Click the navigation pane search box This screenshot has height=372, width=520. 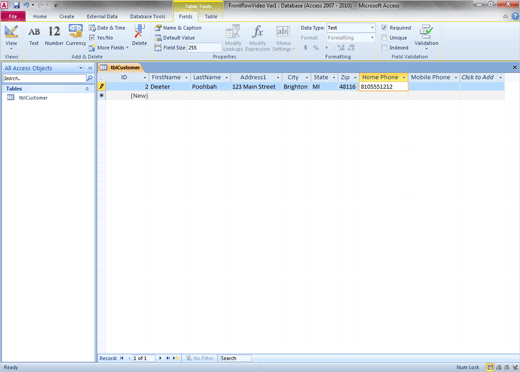coord(44,78)
